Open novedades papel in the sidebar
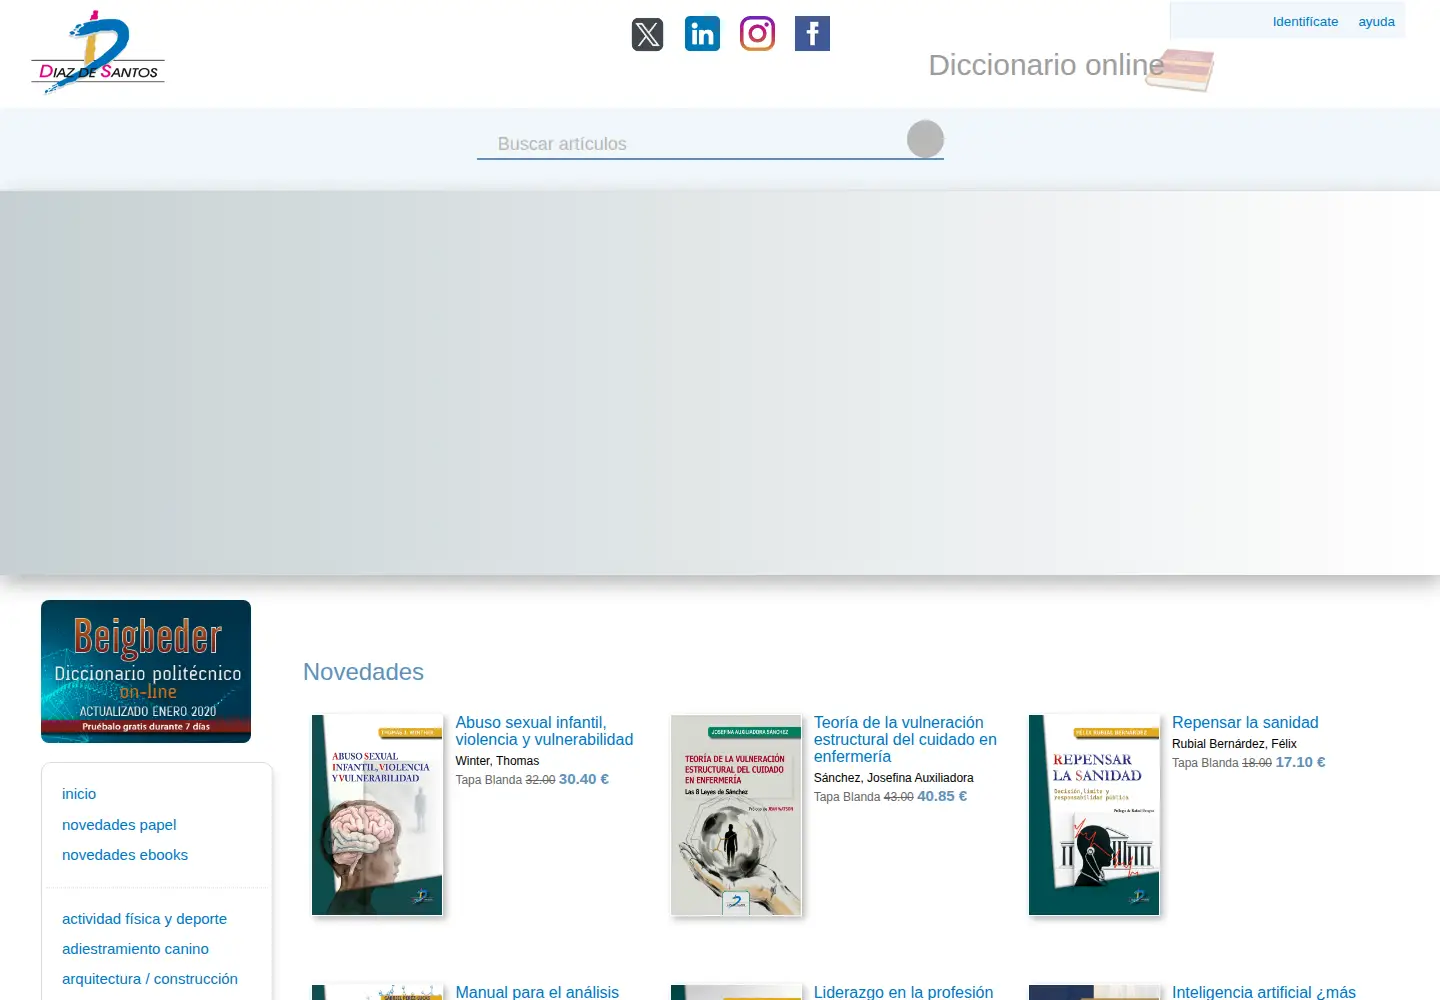 tap(119, 825)
